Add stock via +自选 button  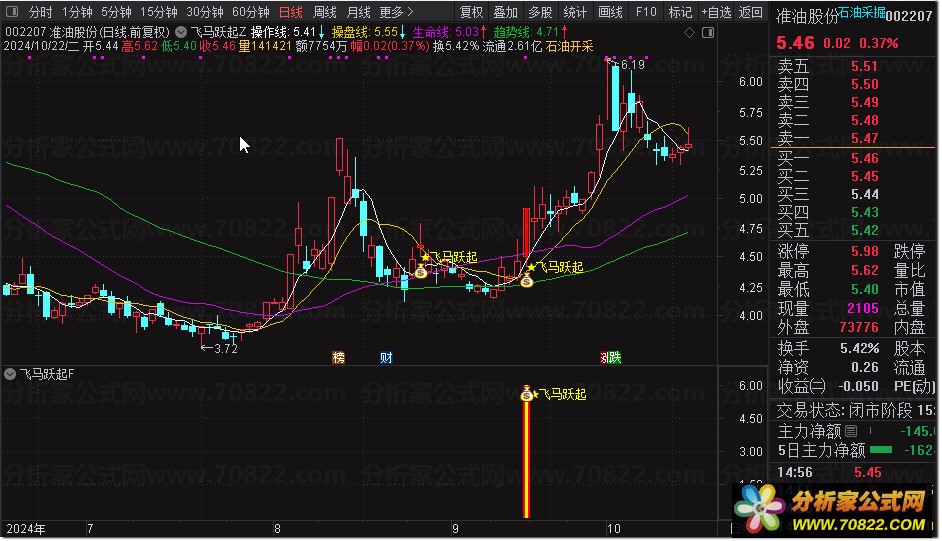(x=716, y=12)
